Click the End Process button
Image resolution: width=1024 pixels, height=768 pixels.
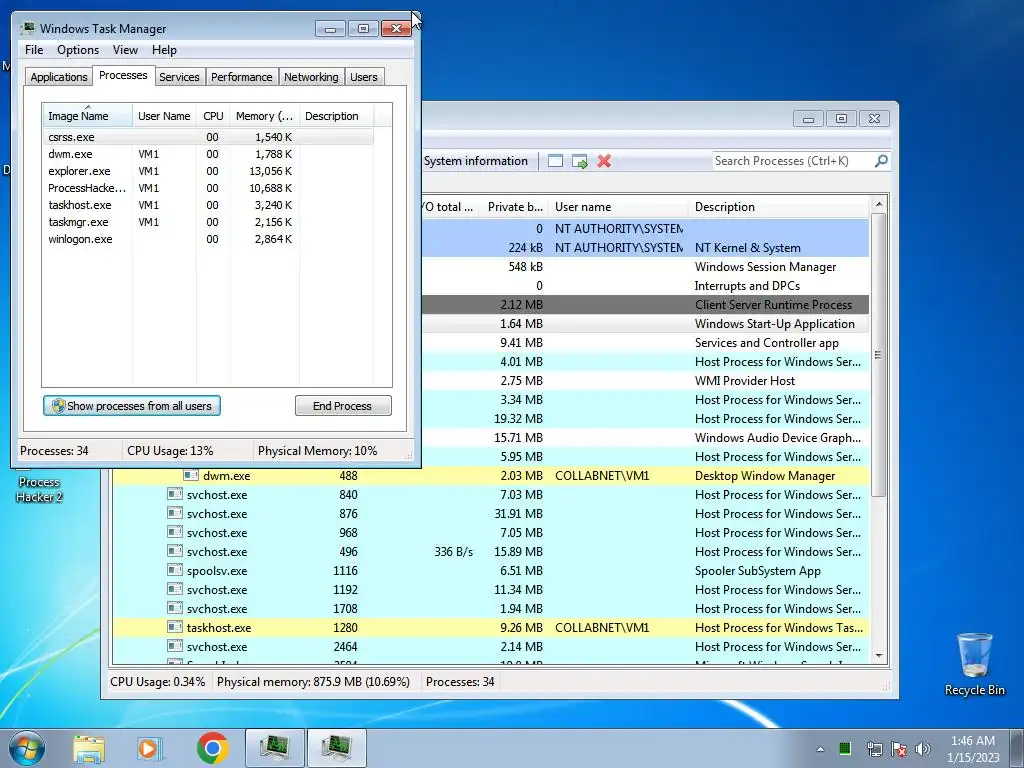click(x=343, y=406)
